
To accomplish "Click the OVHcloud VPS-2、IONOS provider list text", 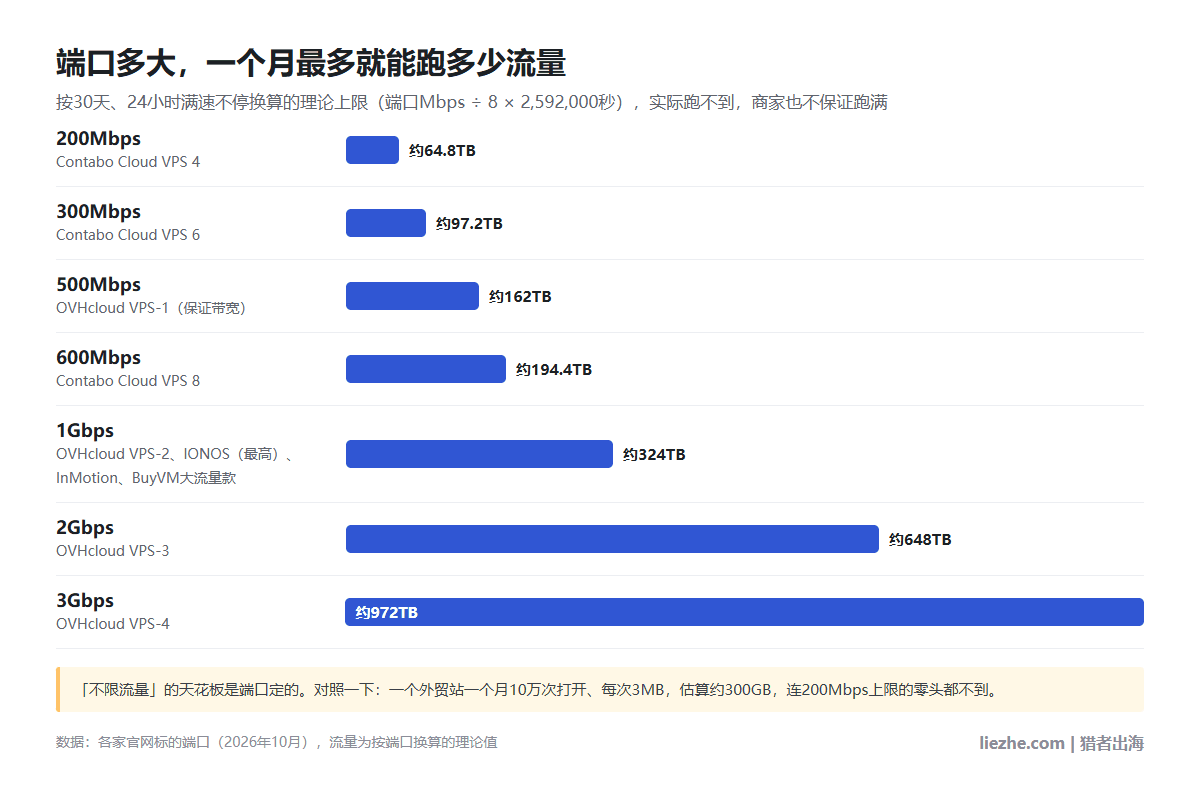I will pyautogui.click(x=175, y=466).
